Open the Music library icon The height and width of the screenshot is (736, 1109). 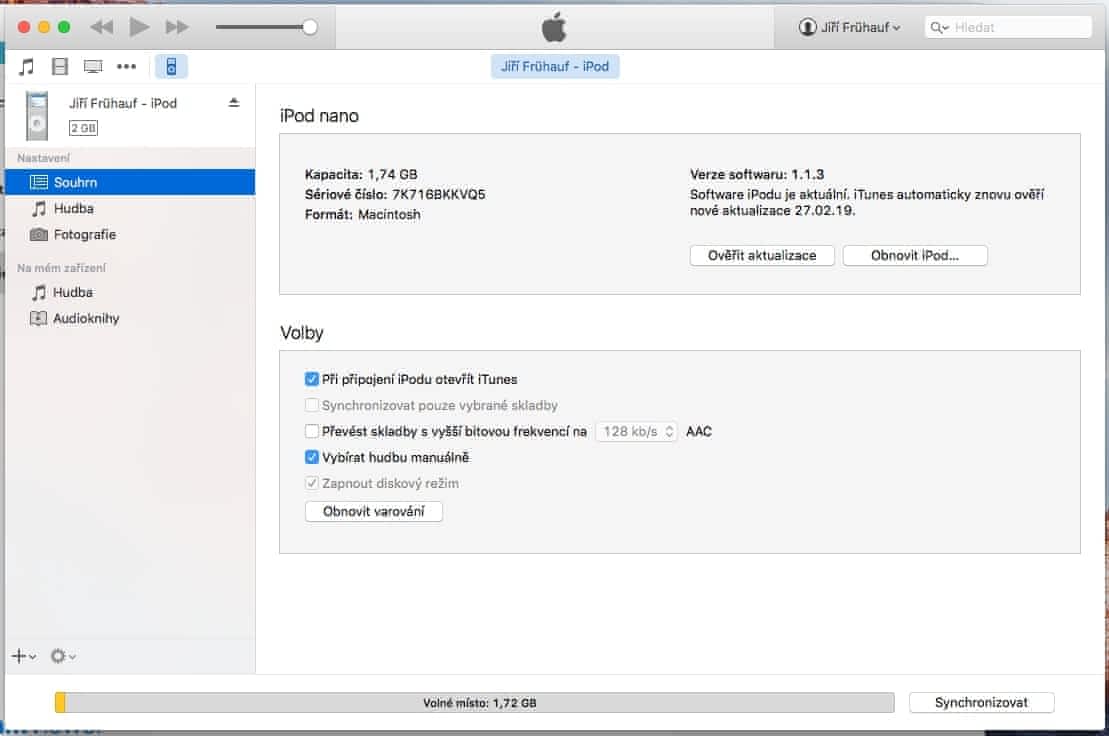[x=26, y=66]
